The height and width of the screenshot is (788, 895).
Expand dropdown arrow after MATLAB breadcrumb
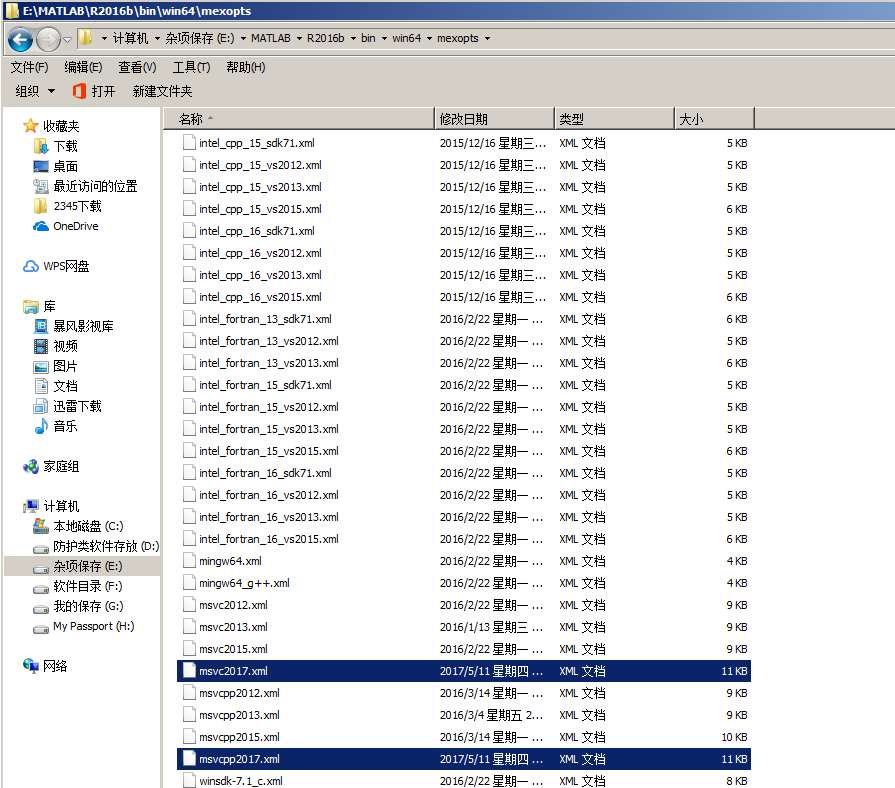pos(299,38)
